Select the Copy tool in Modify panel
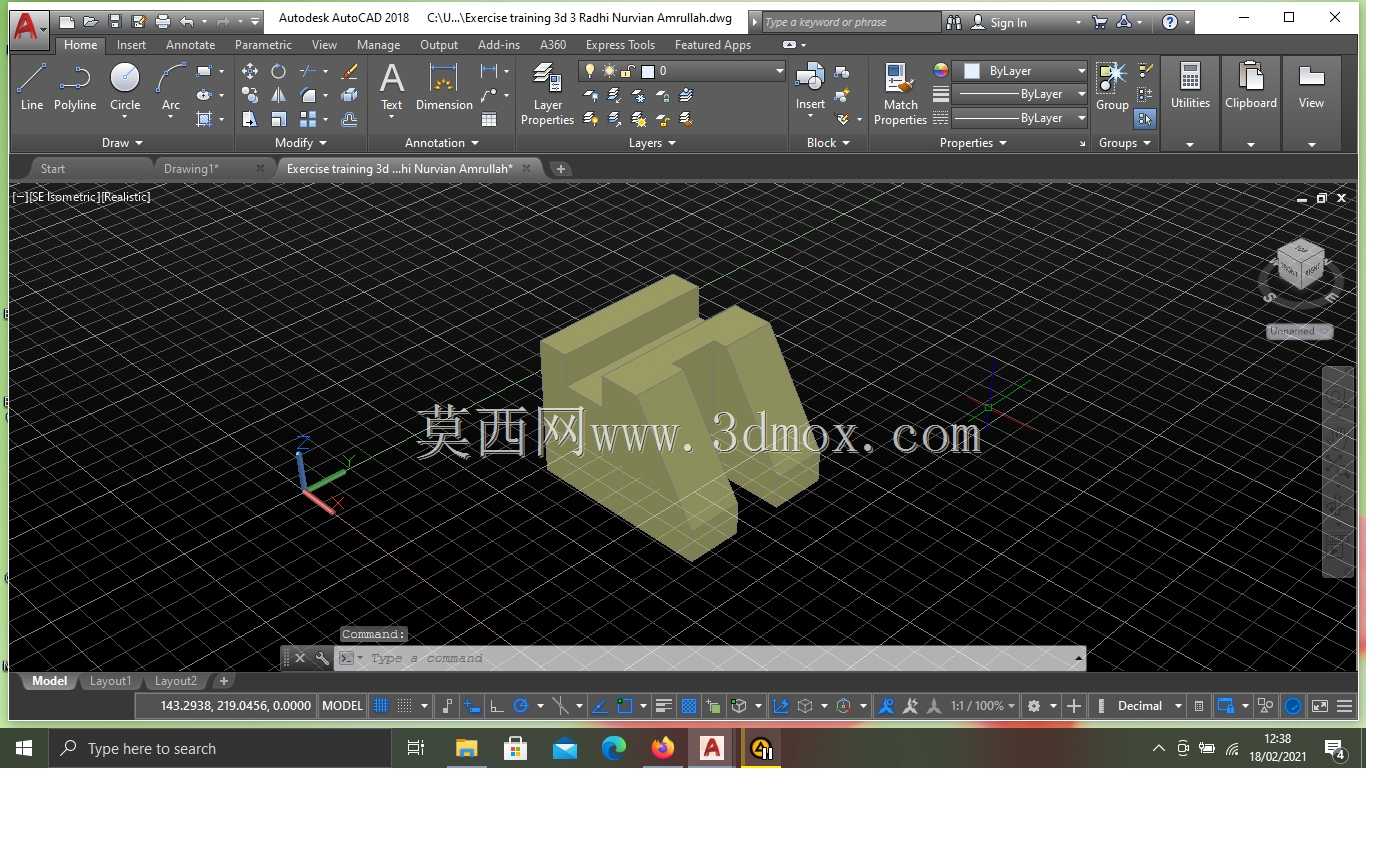1396x867 pixels. tap(250, 95)
